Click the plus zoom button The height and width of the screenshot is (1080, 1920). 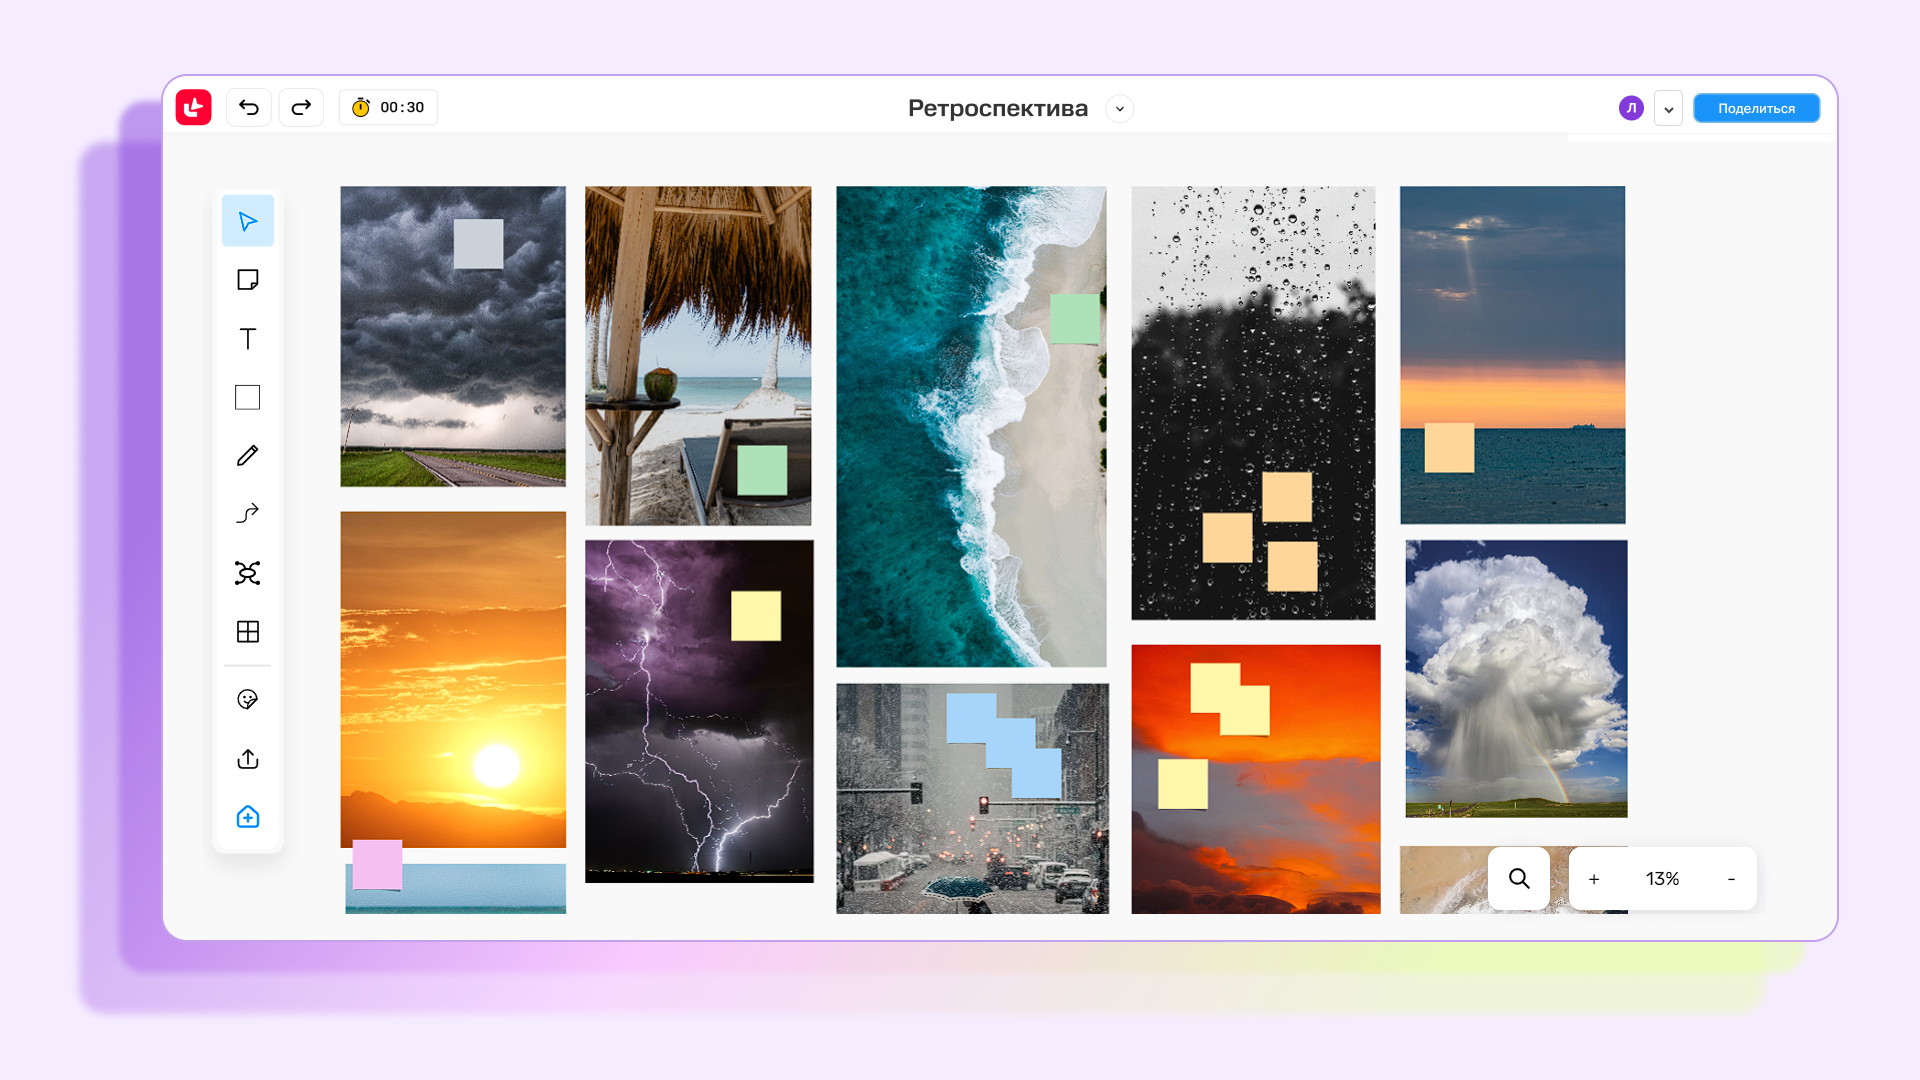(x=1594, y=879)
